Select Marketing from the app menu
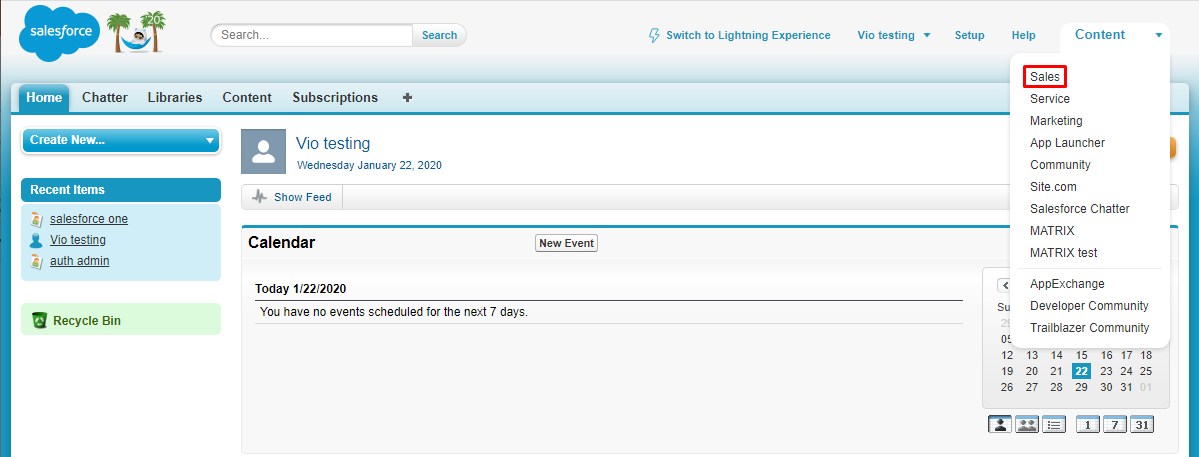 tap(1056, 121)
